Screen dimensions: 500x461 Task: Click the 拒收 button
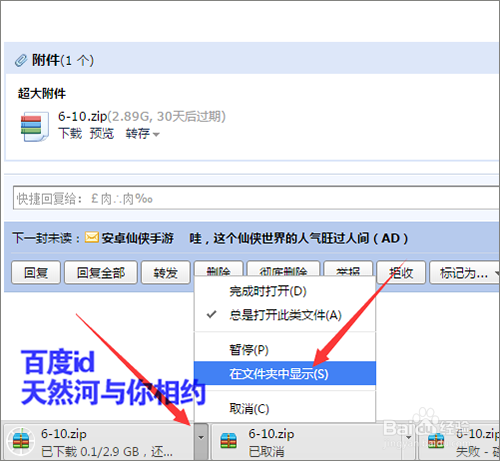401,272
